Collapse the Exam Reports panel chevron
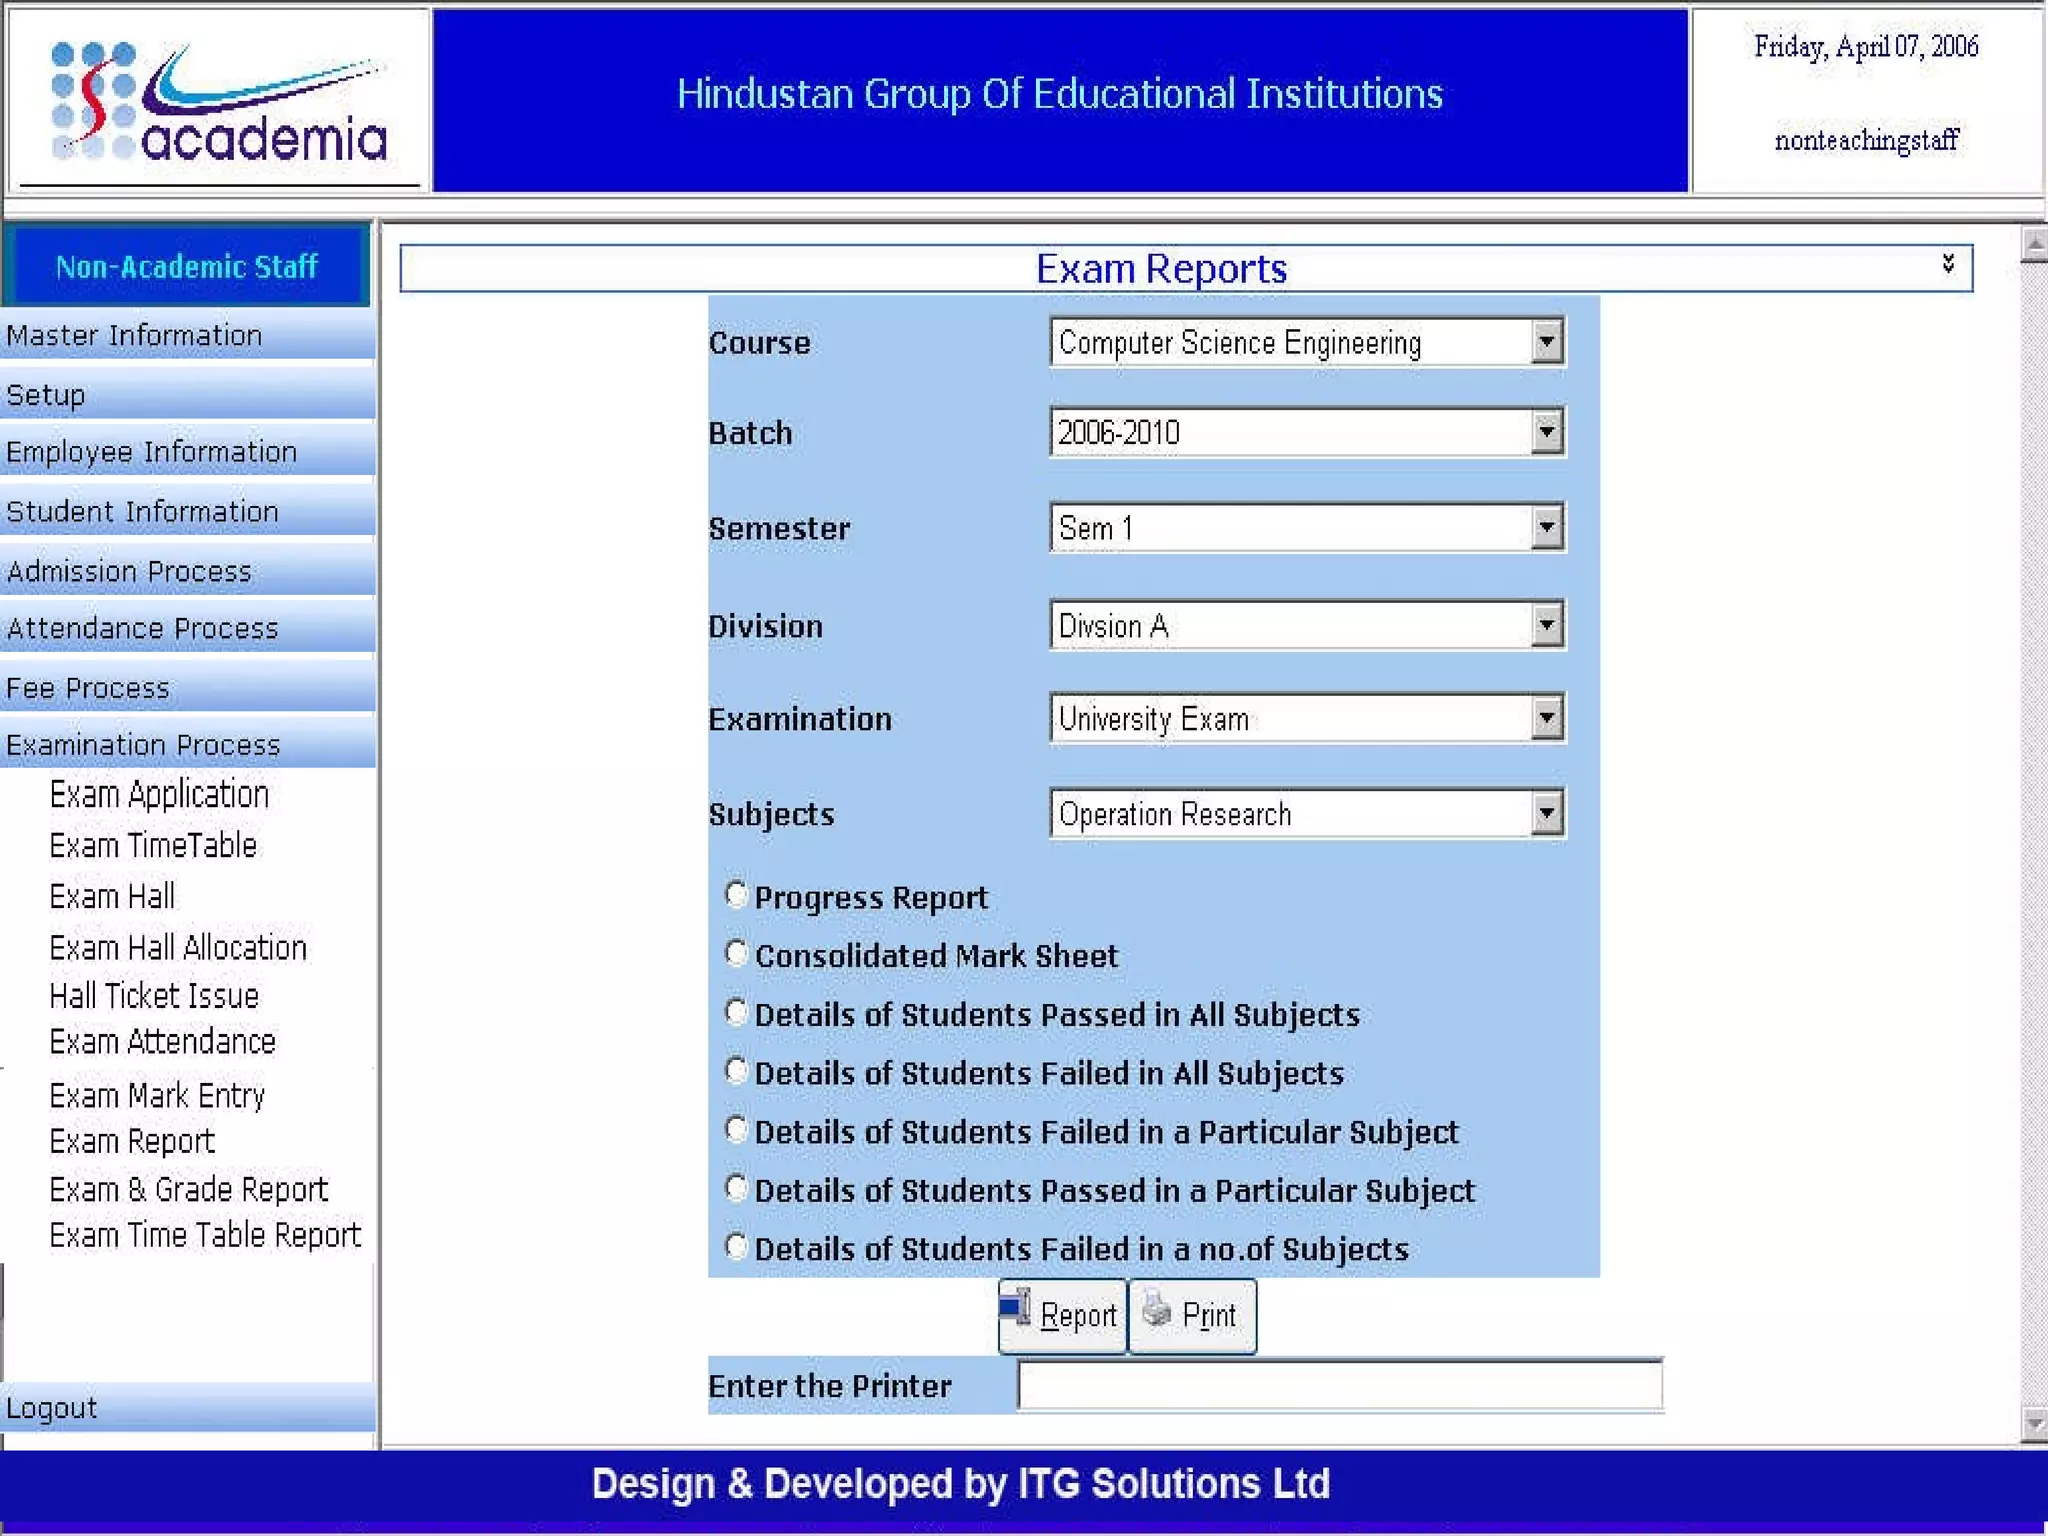Screen dimensions: 2048x1536 pos(1948,263)
